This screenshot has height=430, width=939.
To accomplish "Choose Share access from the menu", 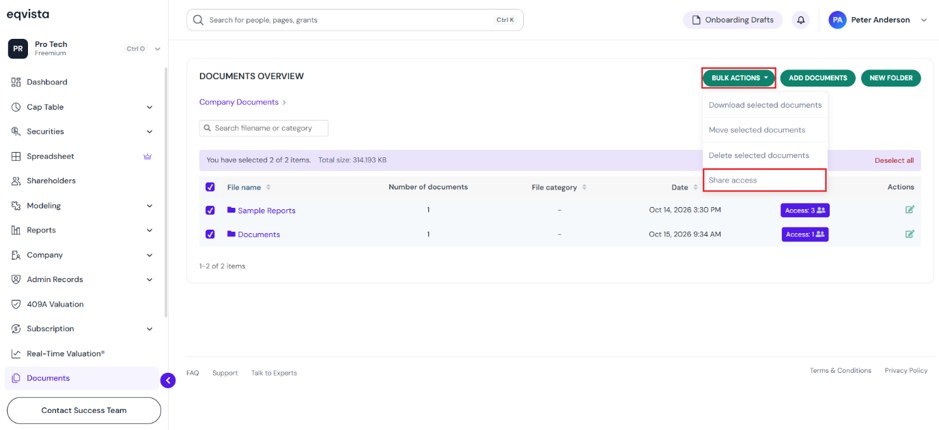I will point(765,180).
